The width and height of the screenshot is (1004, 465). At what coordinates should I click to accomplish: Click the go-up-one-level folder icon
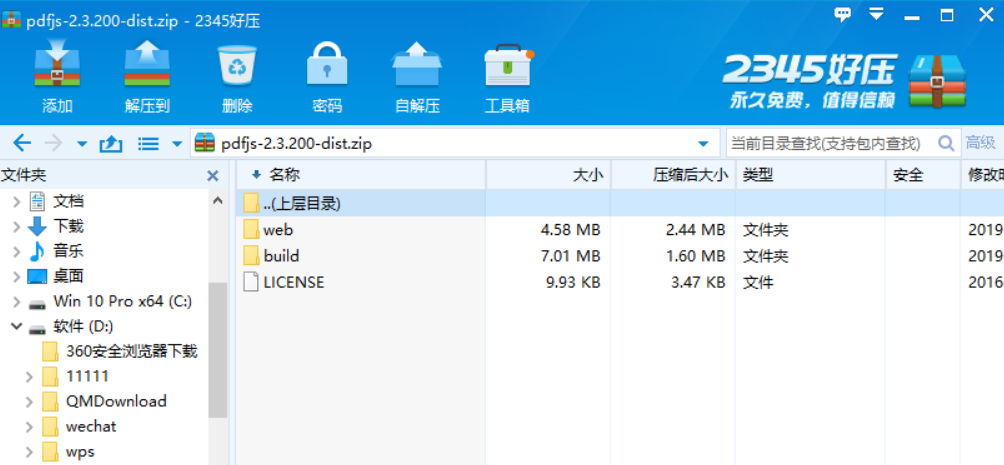click(111, 143)
